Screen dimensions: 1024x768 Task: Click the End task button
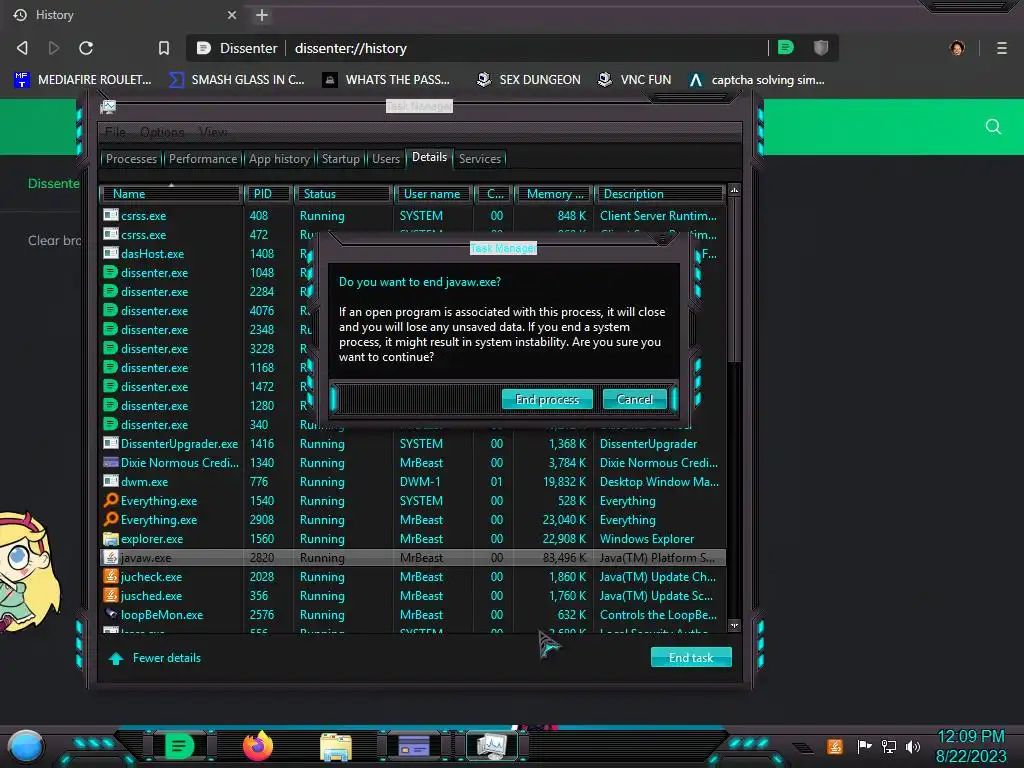pos(691,658)
